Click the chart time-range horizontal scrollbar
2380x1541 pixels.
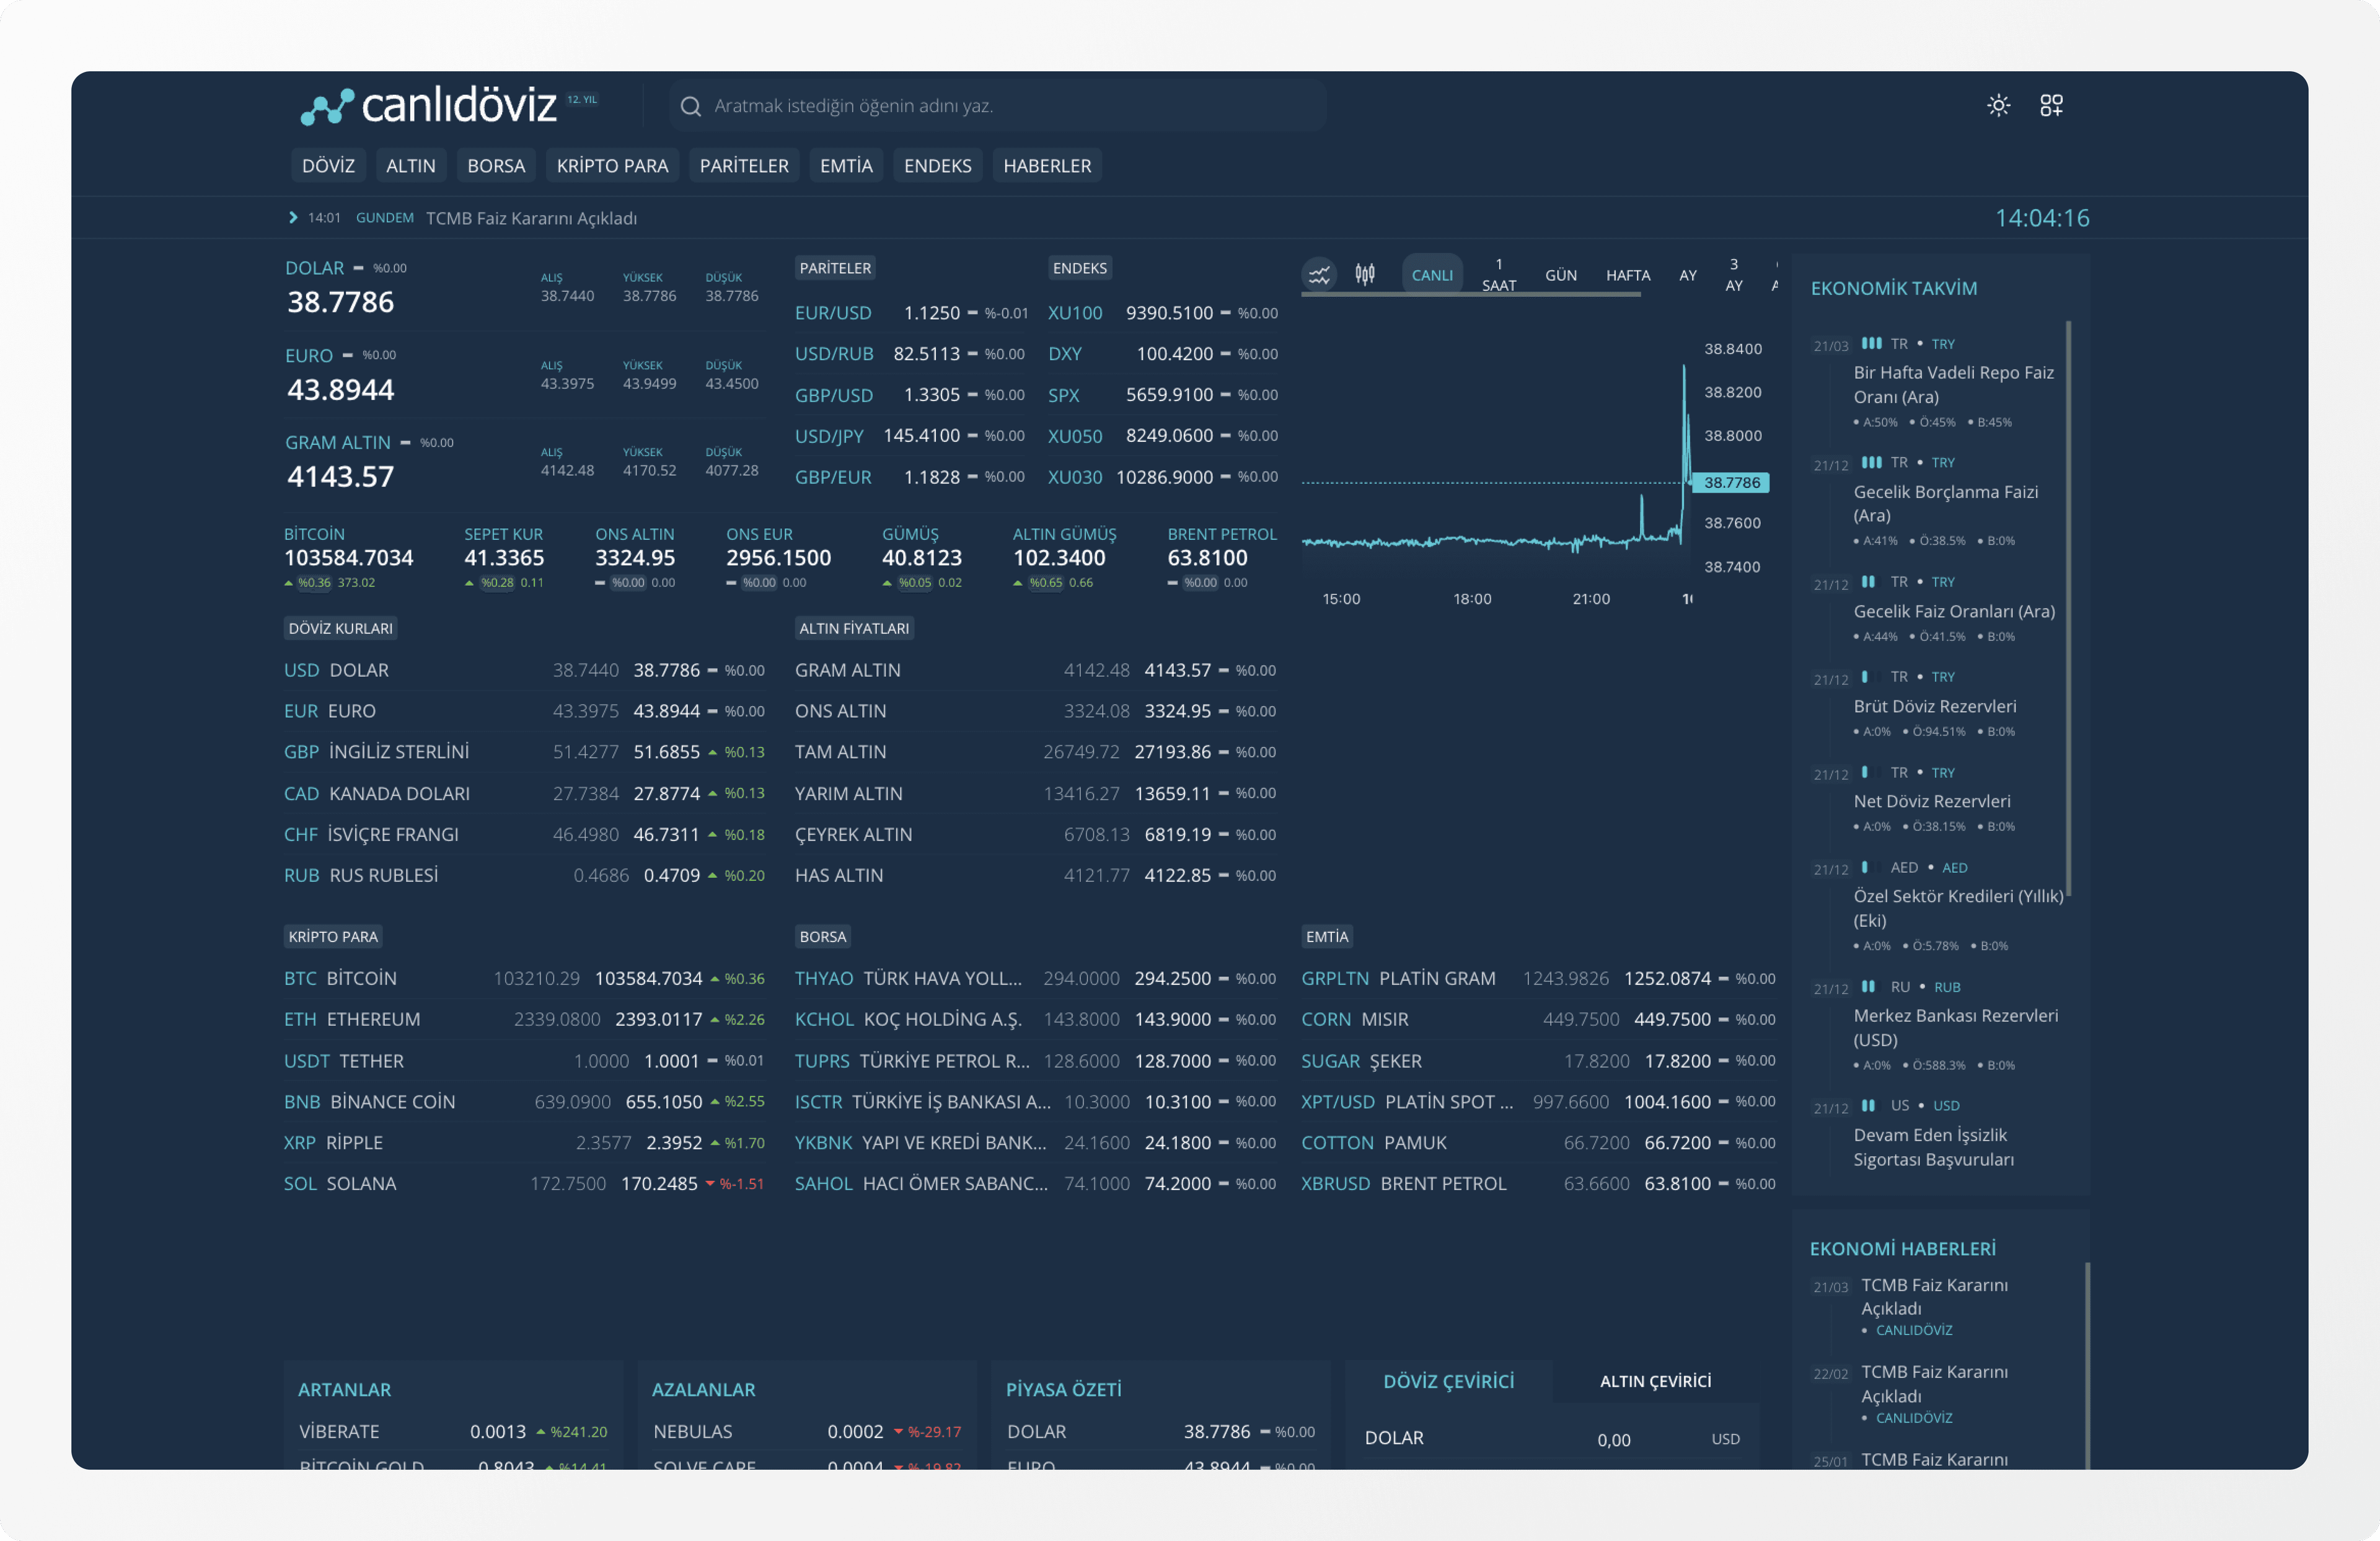[x=1470, y=295]
